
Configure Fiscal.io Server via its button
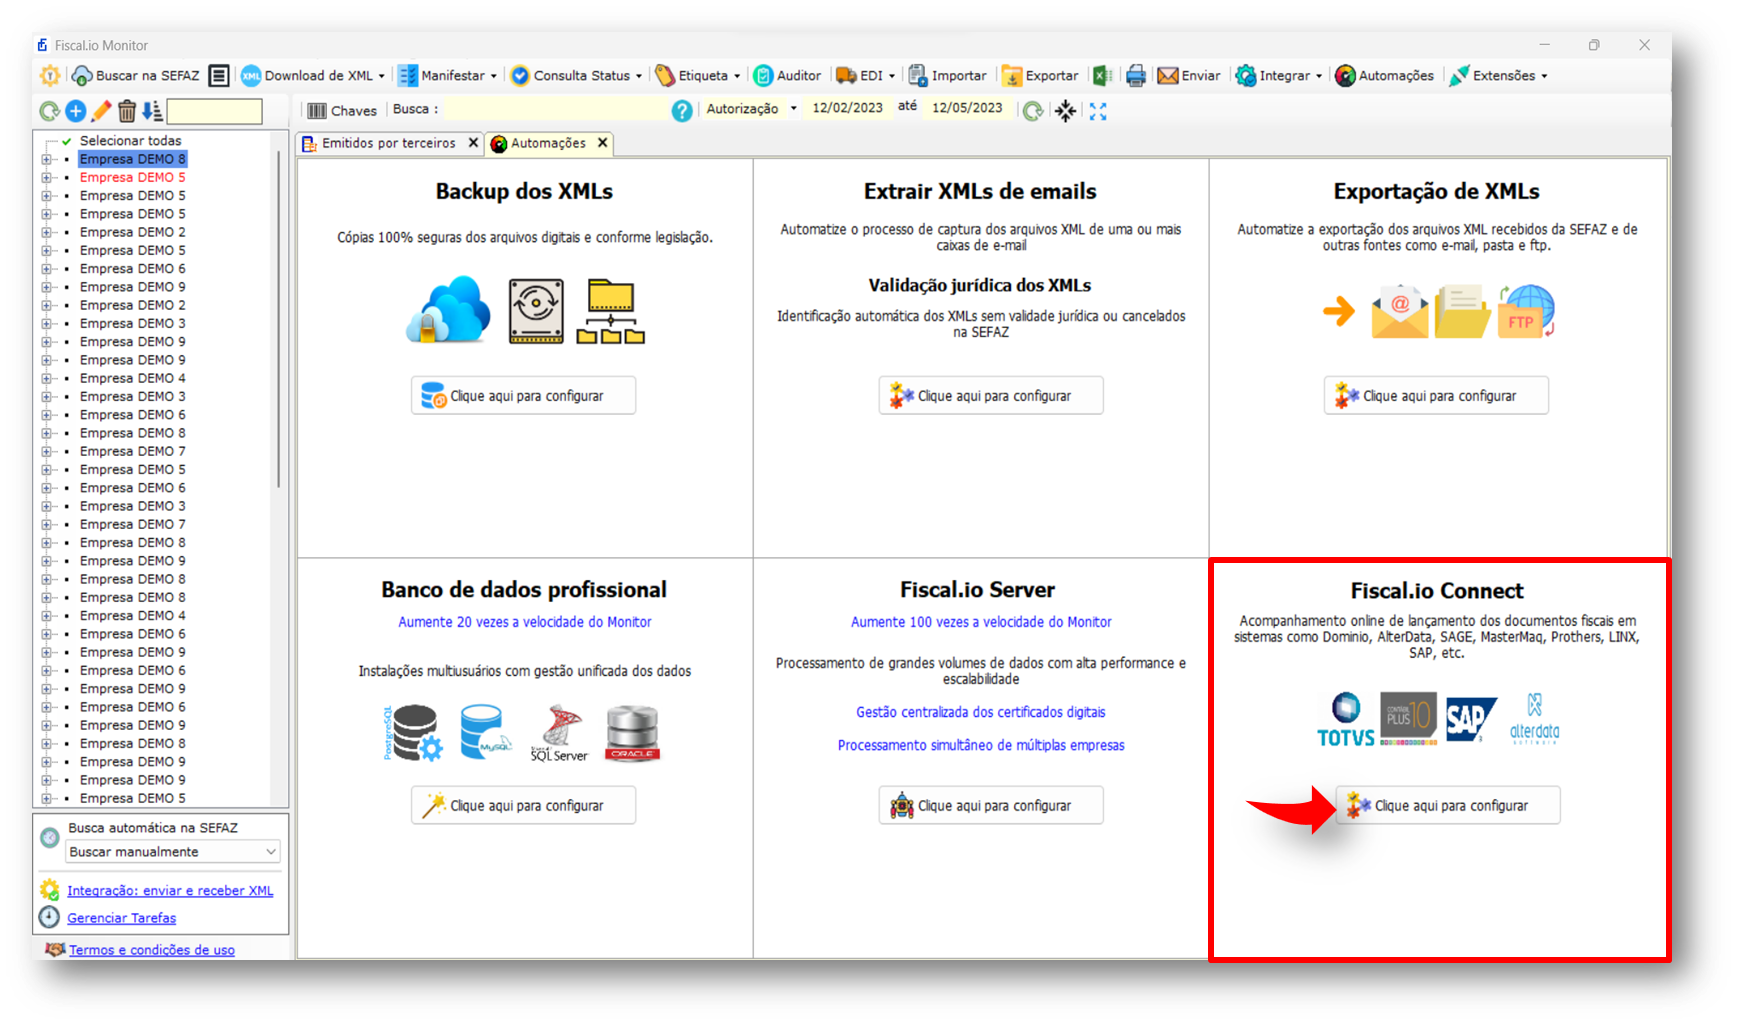[991, 806]
